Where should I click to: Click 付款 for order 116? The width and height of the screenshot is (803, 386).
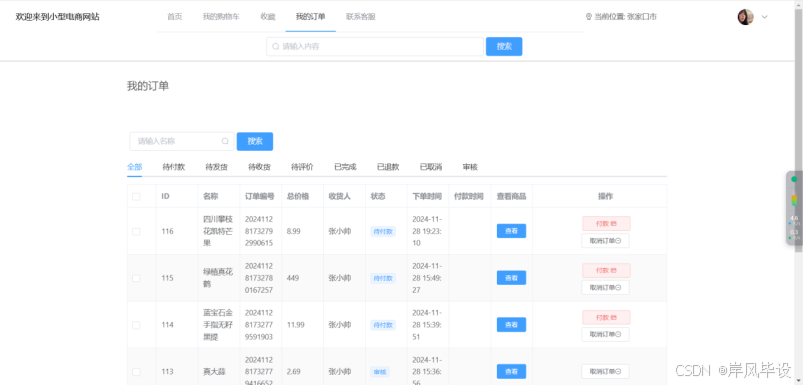pyautogui.click(x=606, y=224)
